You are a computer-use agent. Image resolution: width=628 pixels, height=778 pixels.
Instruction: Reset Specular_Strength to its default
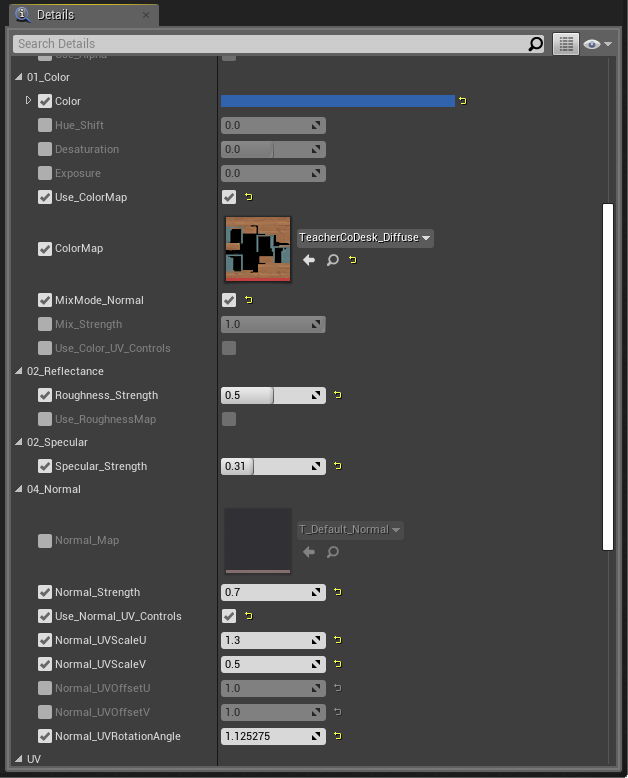click(338, 466)
